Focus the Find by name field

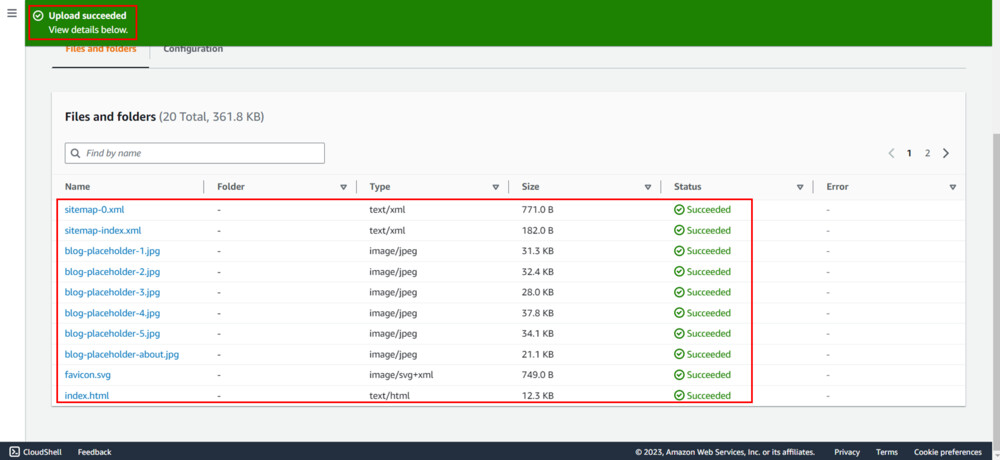tap(200, 153)
